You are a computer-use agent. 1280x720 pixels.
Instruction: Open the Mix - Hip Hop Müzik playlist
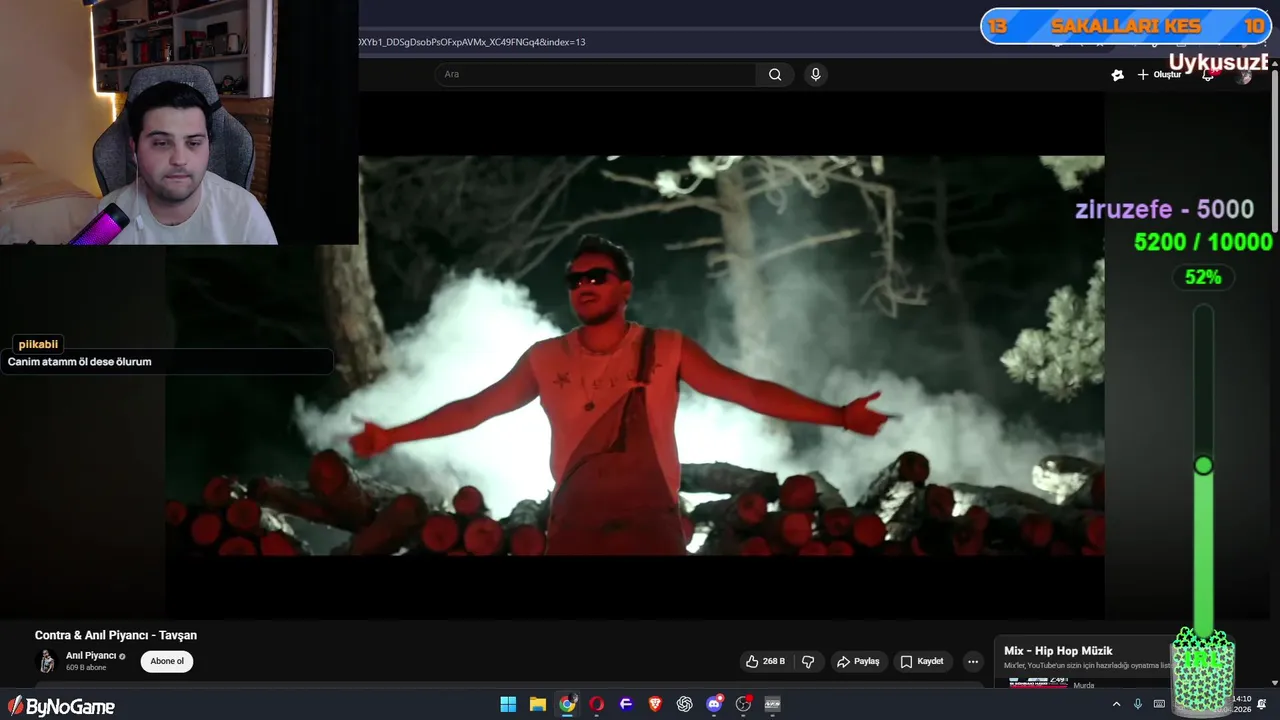pyautogui.click(x=1058, y=651)
